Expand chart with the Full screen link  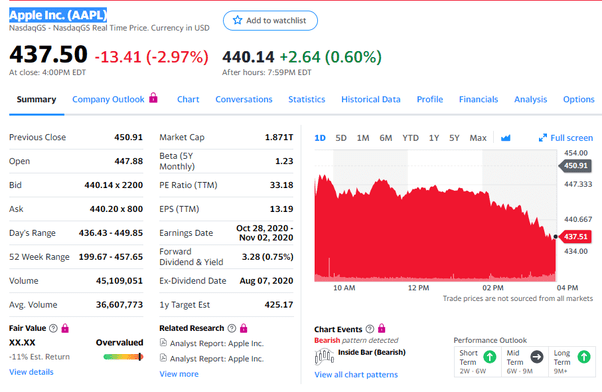(566, 138)
